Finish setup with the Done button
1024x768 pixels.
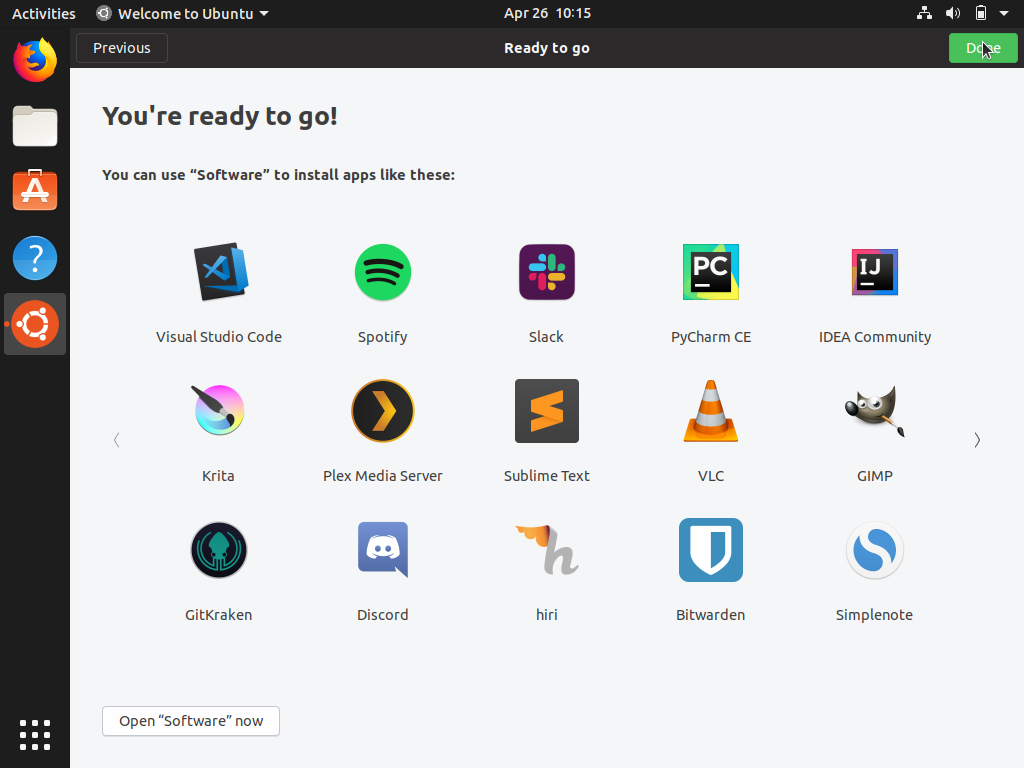983,48
